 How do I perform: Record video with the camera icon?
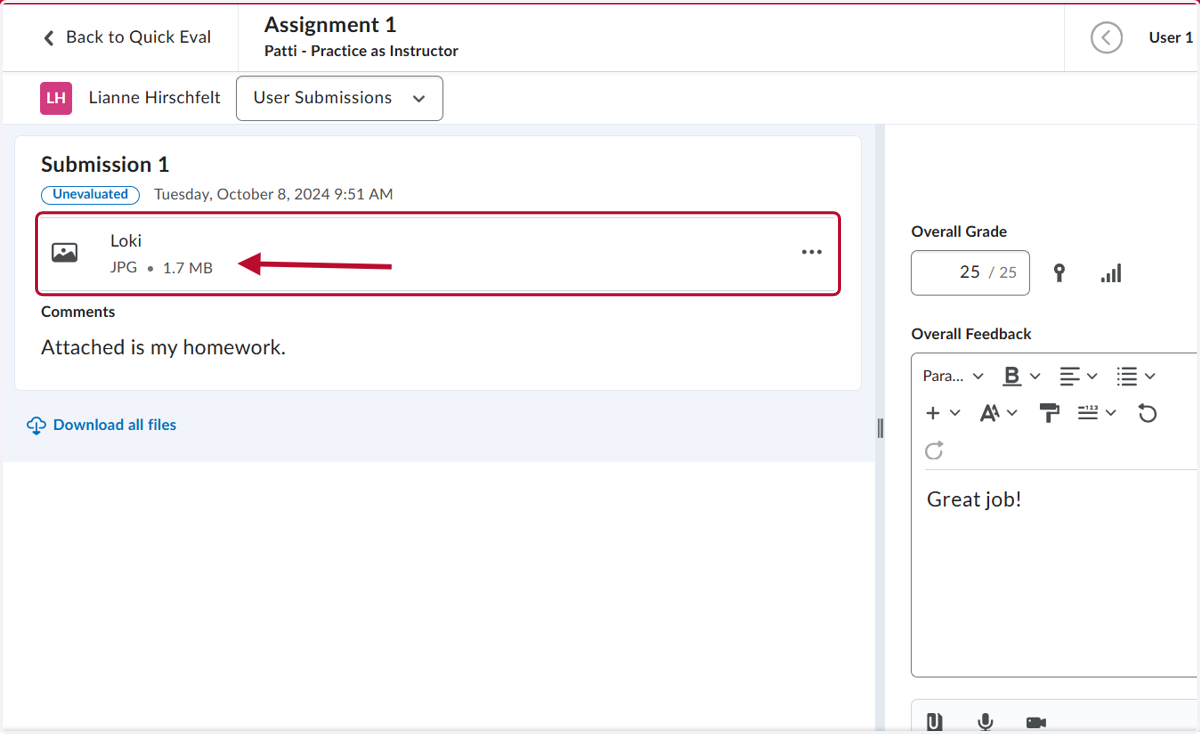1036,722
